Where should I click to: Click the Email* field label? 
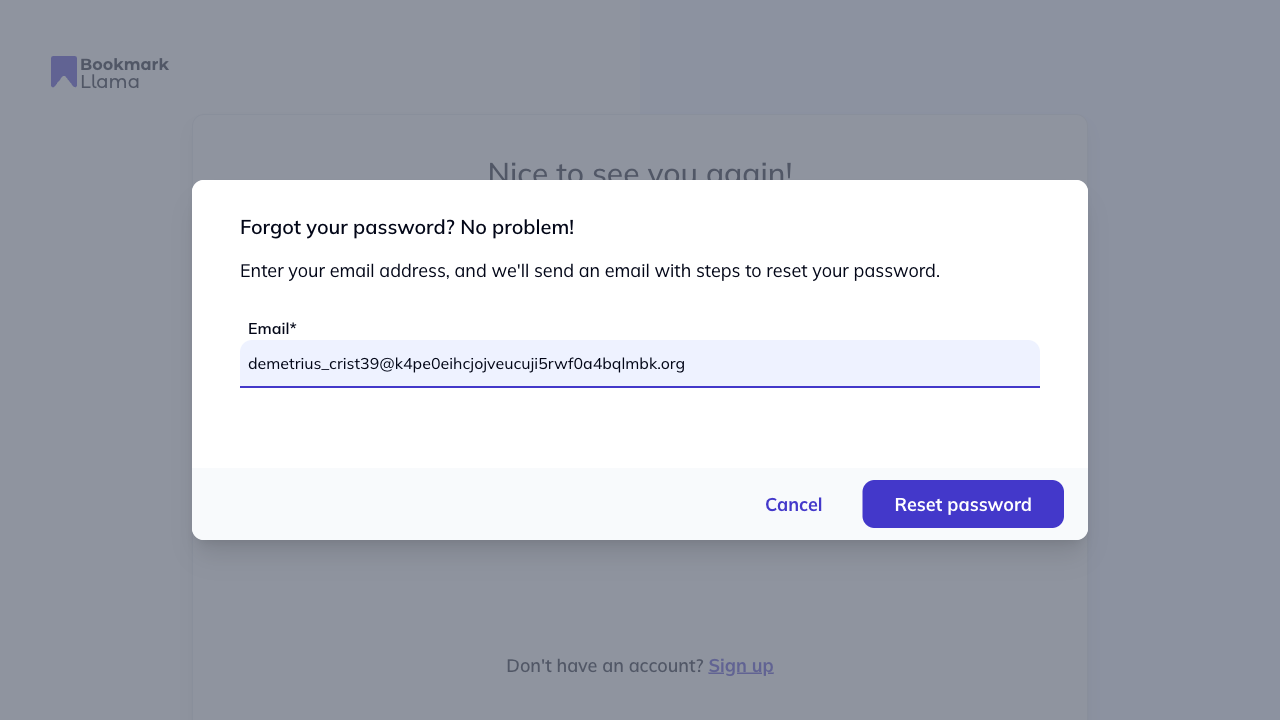pyautogui.click(x=271, y=328)
